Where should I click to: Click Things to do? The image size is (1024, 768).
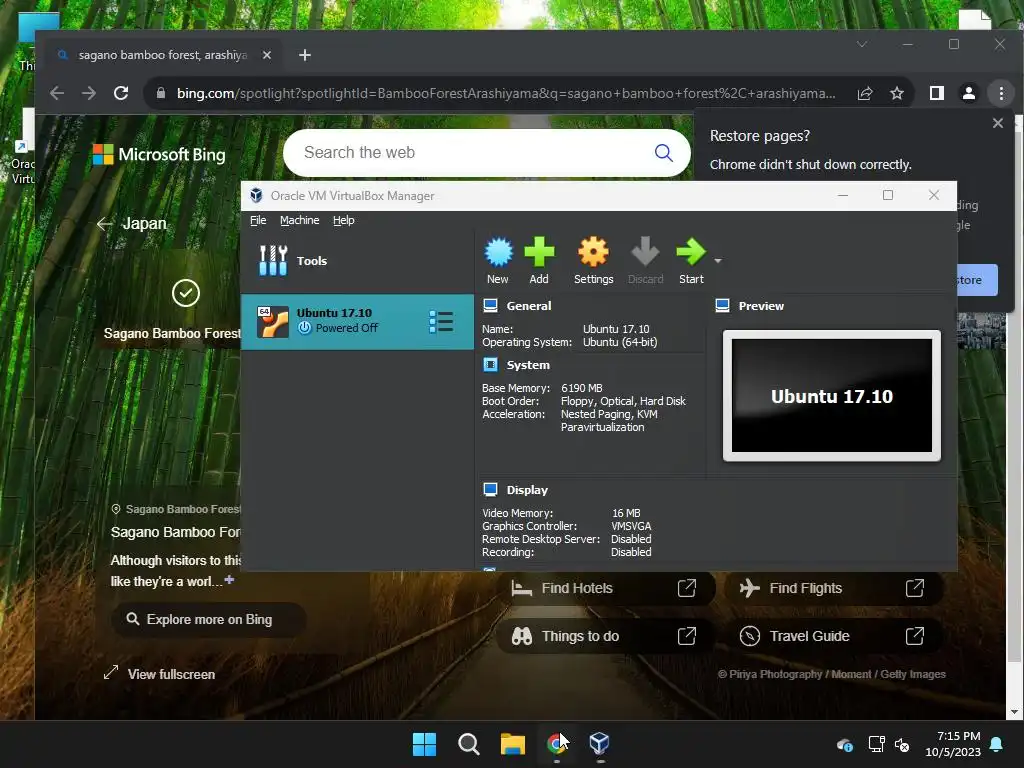coord(606,636)
